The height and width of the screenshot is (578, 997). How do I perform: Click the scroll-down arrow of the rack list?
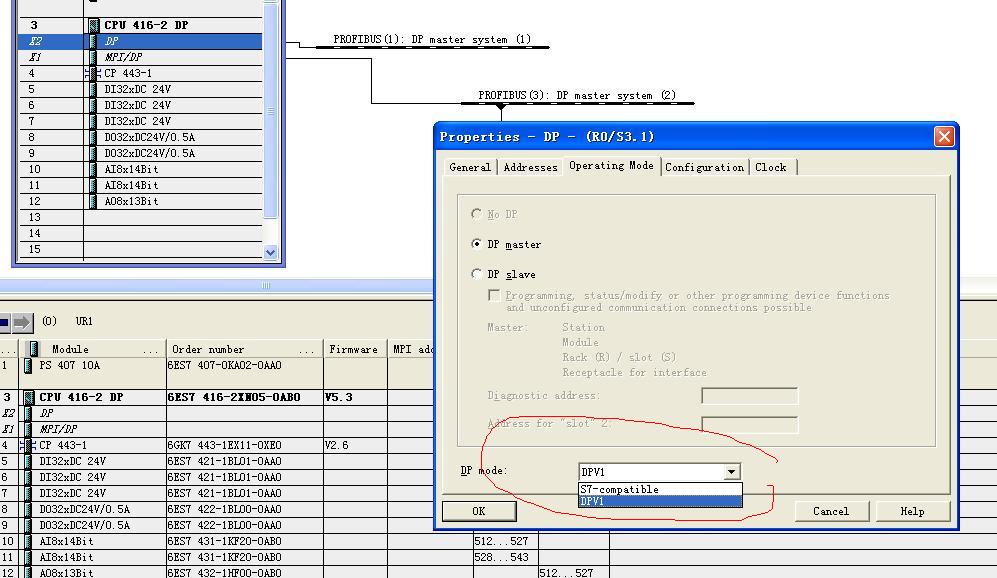[x=270, y=252]
